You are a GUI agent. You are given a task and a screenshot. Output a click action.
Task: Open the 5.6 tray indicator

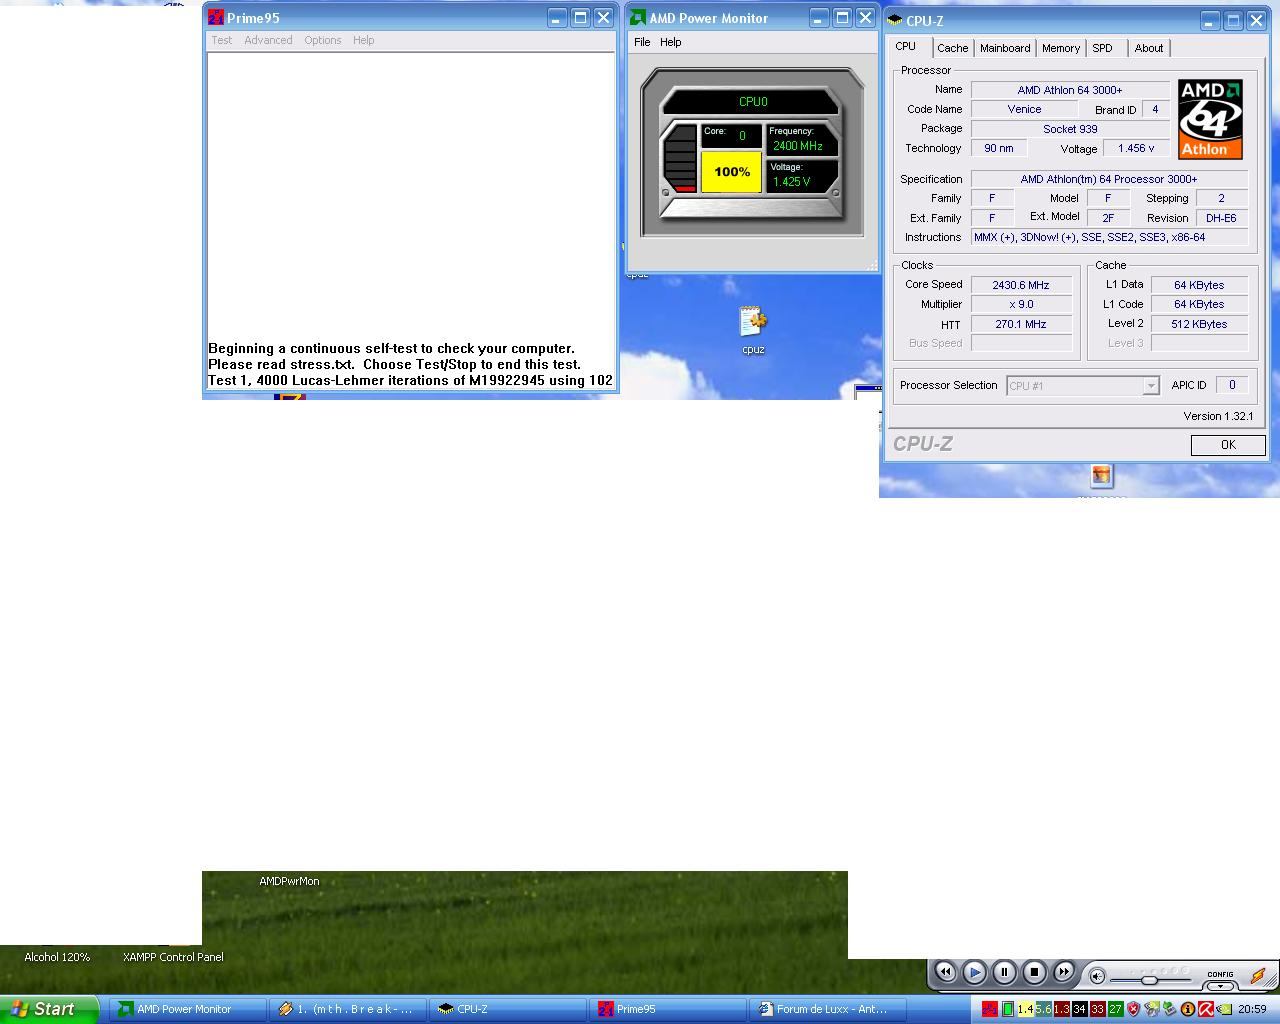tap(1044, 1009)
